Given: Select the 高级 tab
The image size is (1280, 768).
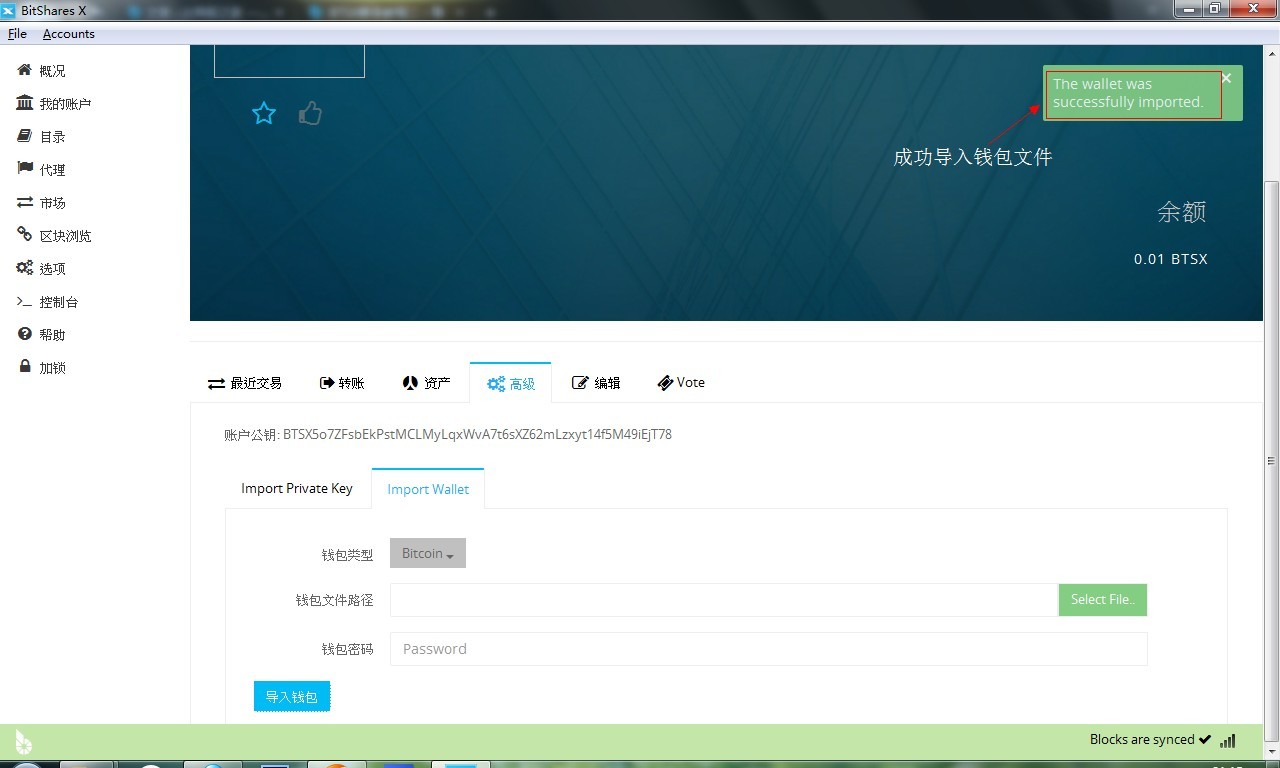Looking at the screenshot, I should coord(510,383).
